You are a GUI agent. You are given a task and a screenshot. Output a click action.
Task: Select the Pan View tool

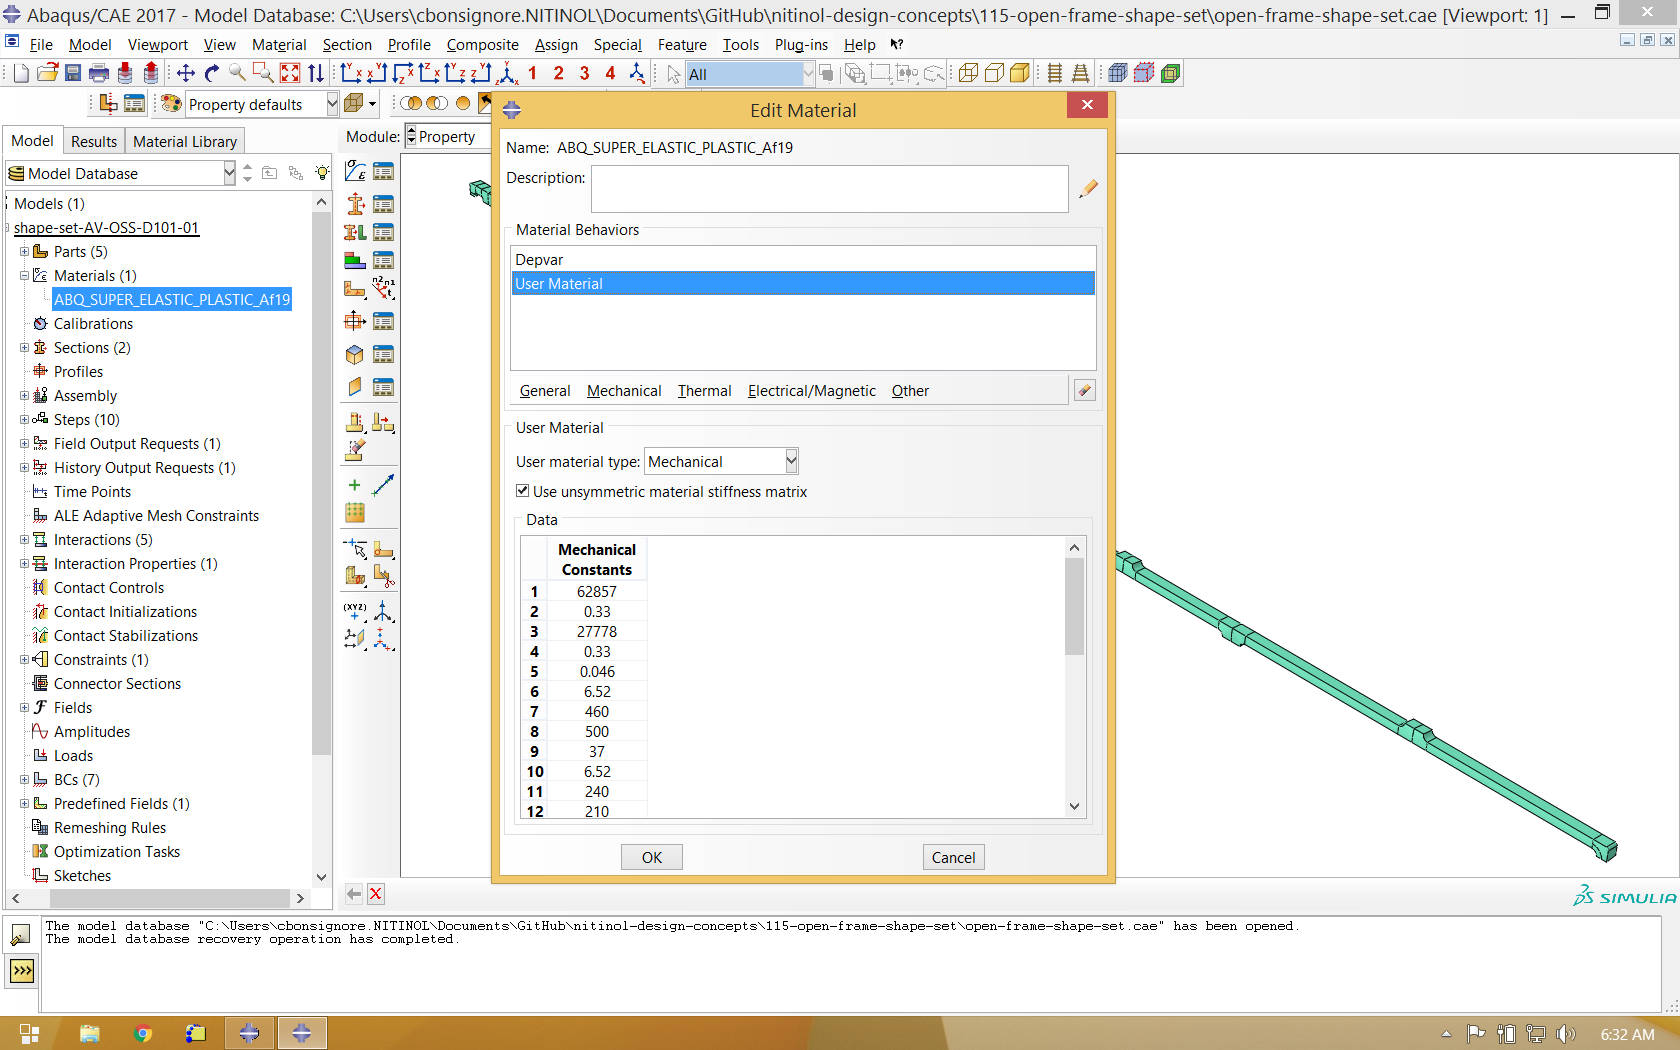[x=185, y=73]
